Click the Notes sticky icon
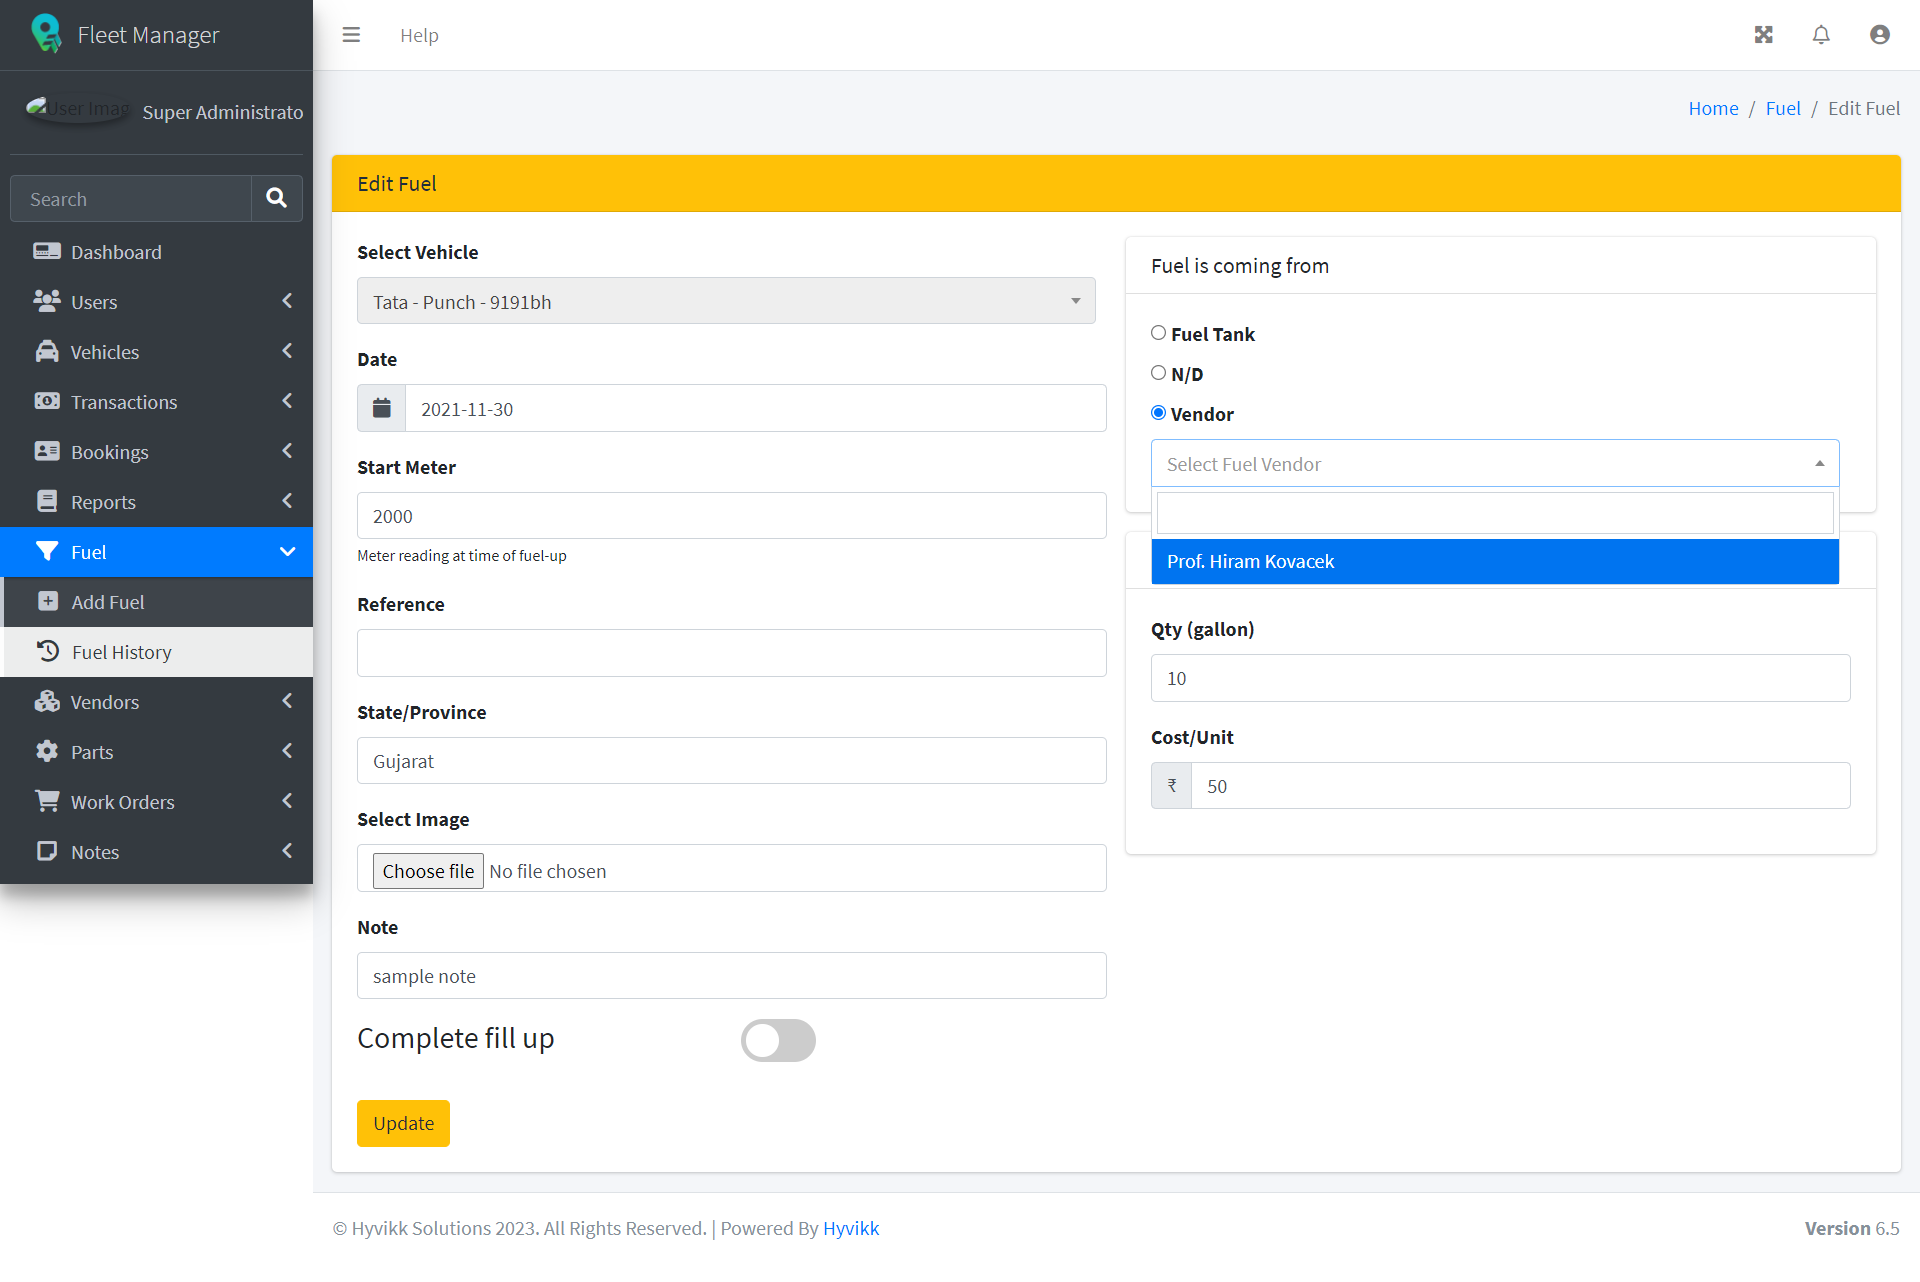 (x=47, y=851)
